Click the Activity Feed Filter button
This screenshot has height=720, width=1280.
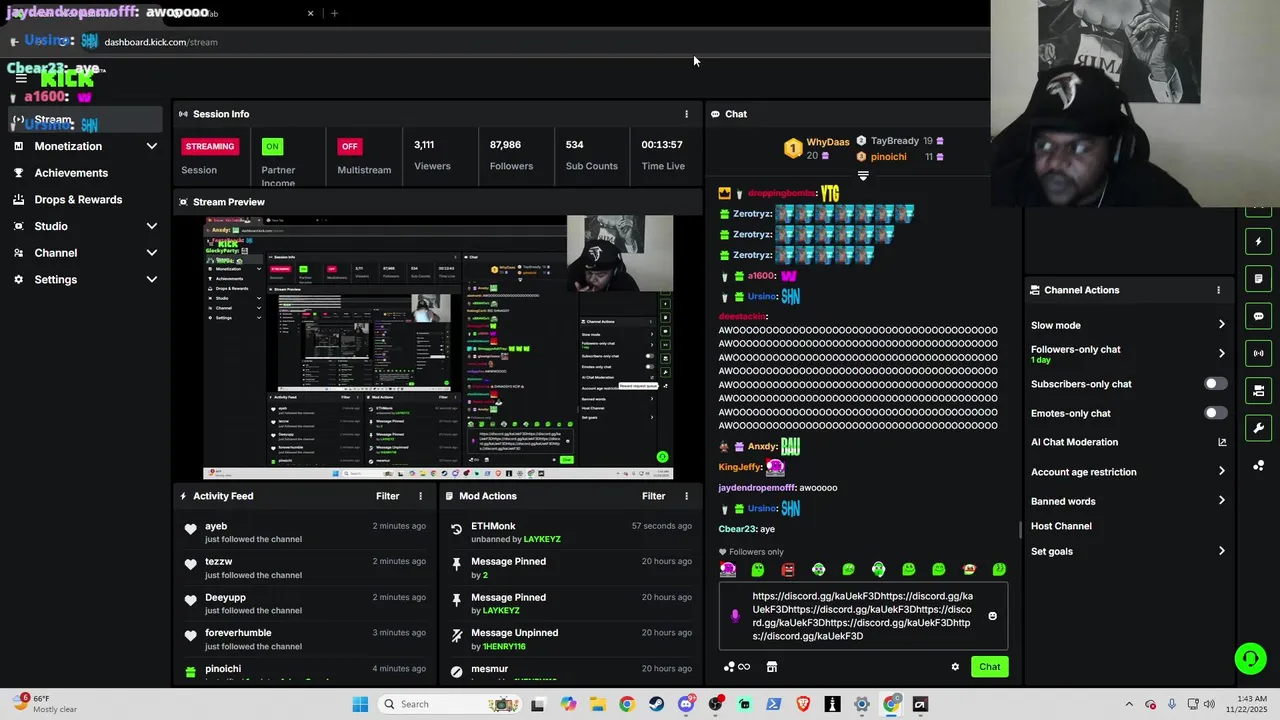point(388,496)
